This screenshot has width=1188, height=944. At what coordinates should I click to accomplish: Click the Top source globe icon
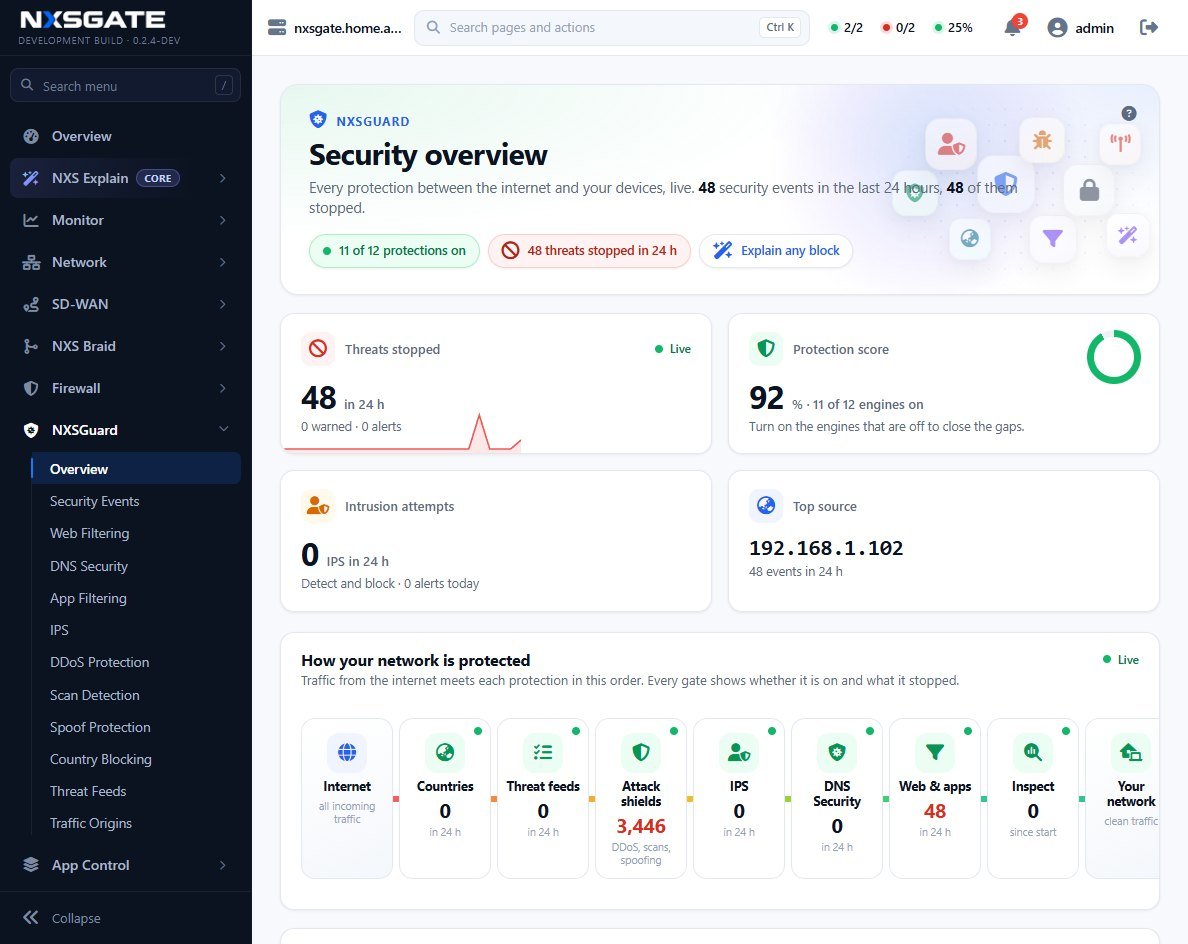click(x=766, y=505)
